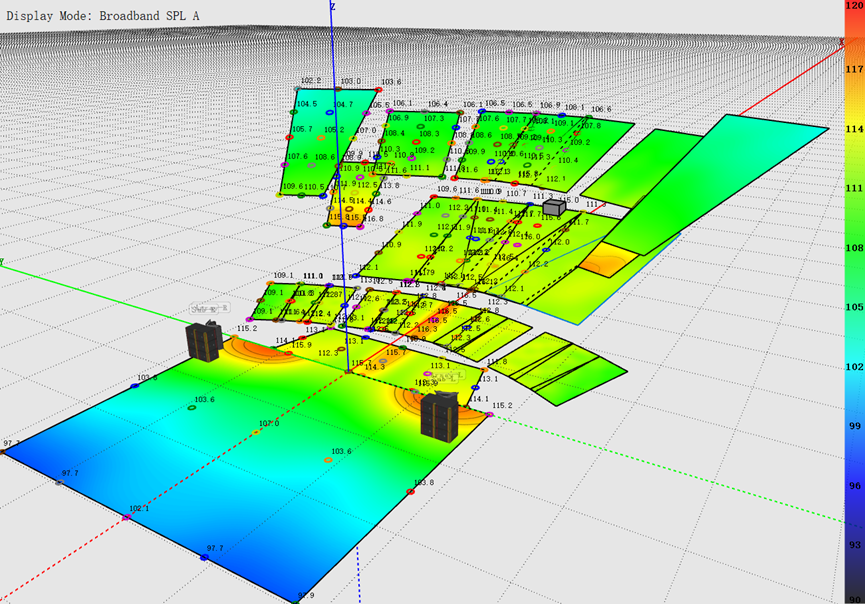
Task: Select the large tilted green panel at far right
Action: (x=716, y=184)
